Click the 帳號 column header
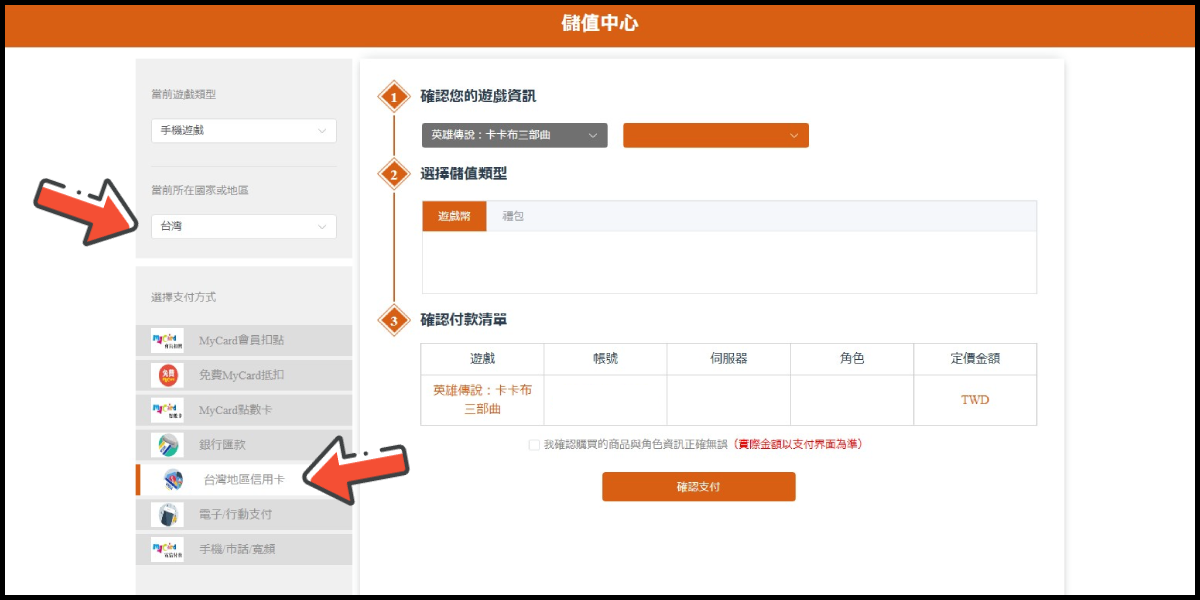The height and width of the screenshot is (600, 1200). (x=606, y=359)
